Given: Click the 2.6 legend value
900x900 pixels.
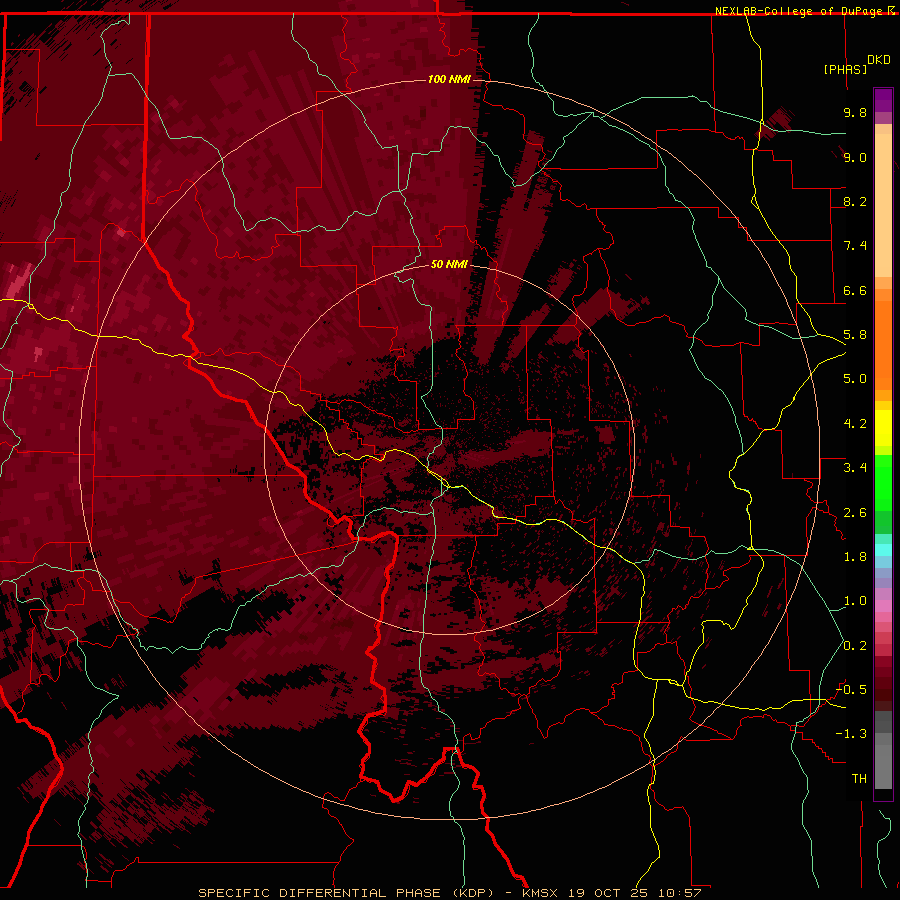Looking at the screenshot, I should pyautogui.click(x=855, y=513).
